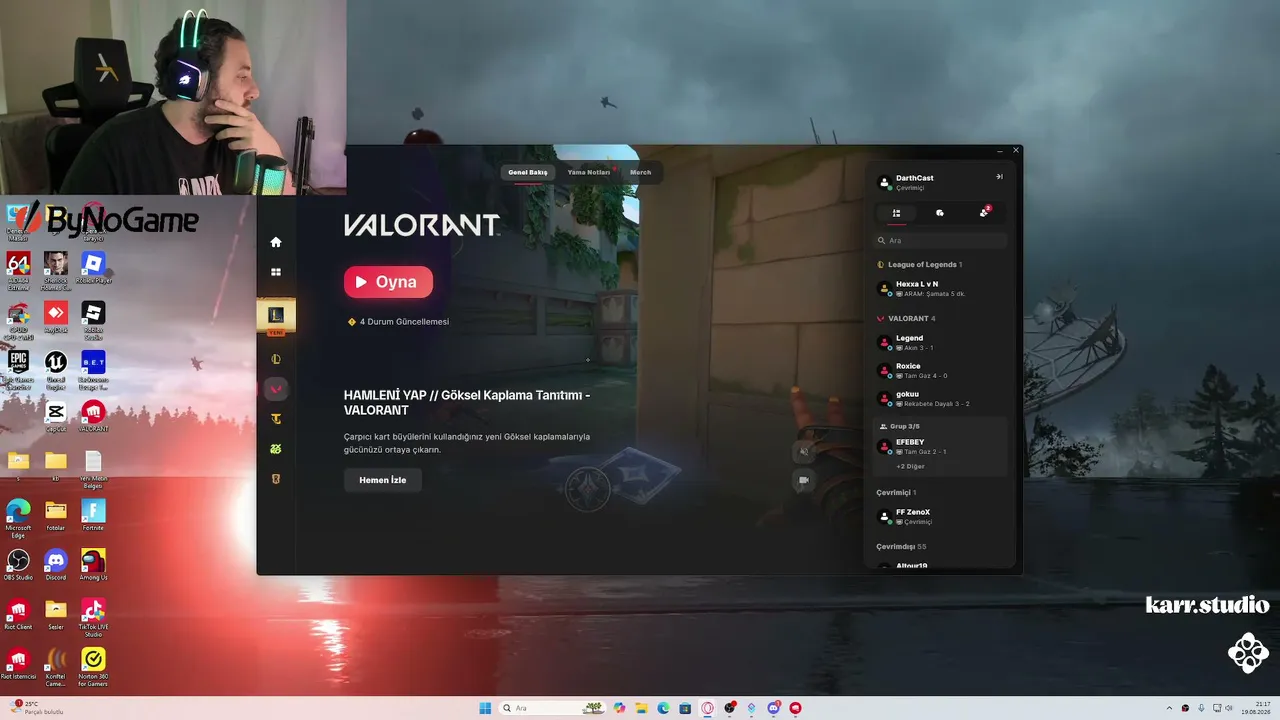Open the Sesler folder on desktop
This screenshot has width=1280, height=720.
click(56, 614)
